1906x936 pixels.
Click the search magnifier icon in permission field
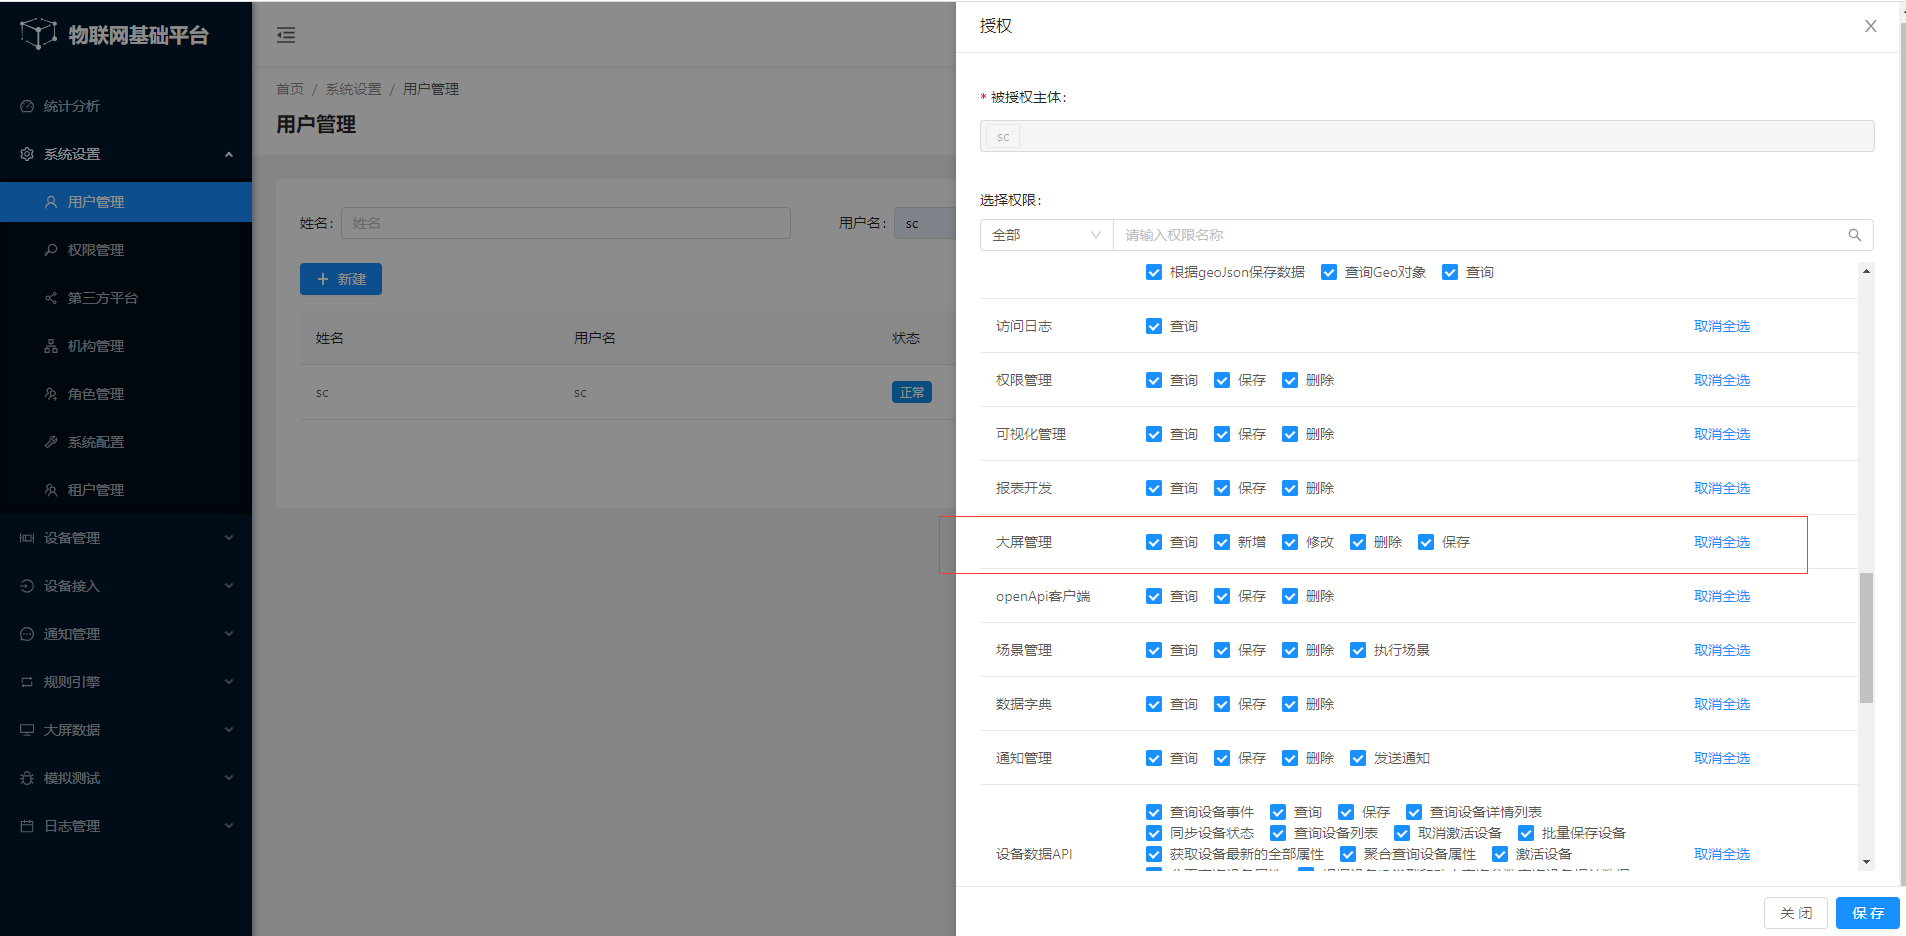(x=1854, y=235)
